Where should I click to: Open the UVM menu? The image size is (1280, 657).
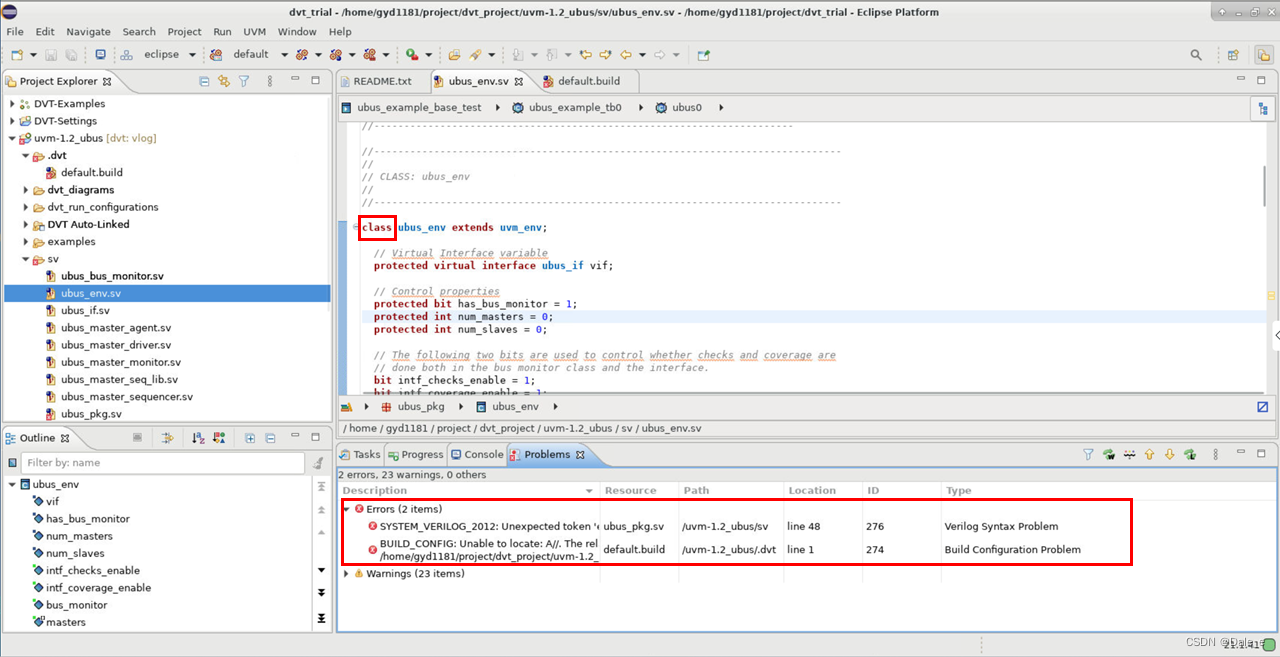pos(254,32)
